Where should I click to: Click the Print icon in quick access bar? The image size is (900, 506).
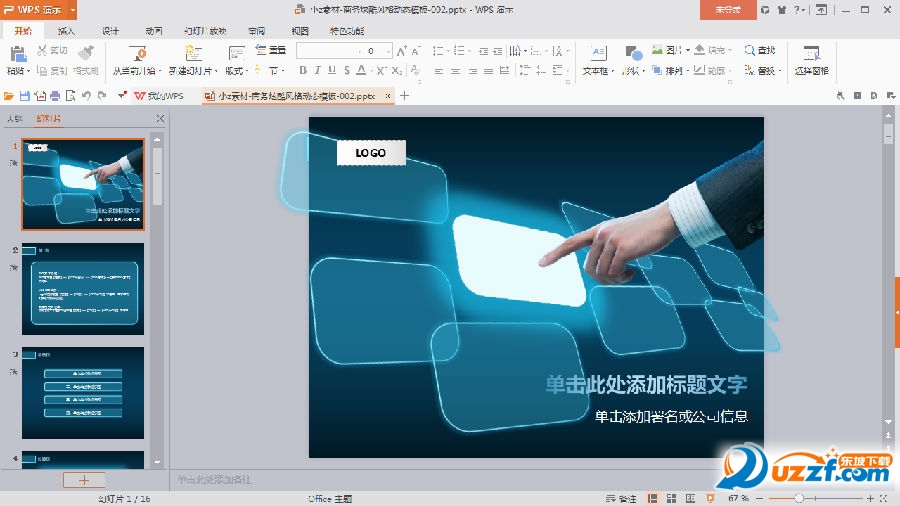[55, 96]
